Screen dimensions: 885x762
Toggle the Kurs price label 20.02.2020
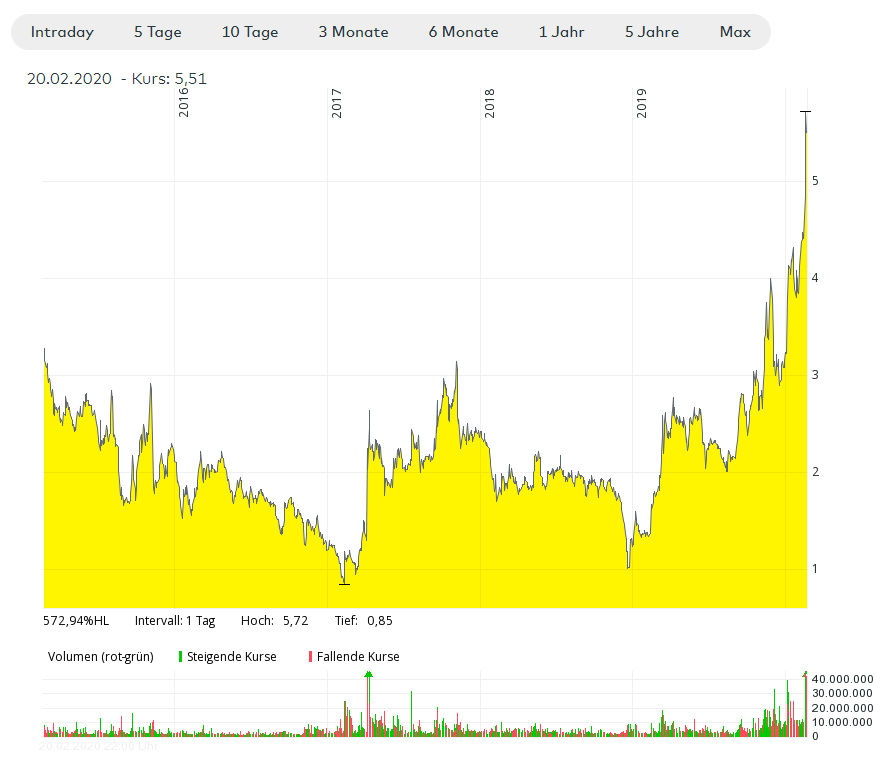click(x=118, y=78)
